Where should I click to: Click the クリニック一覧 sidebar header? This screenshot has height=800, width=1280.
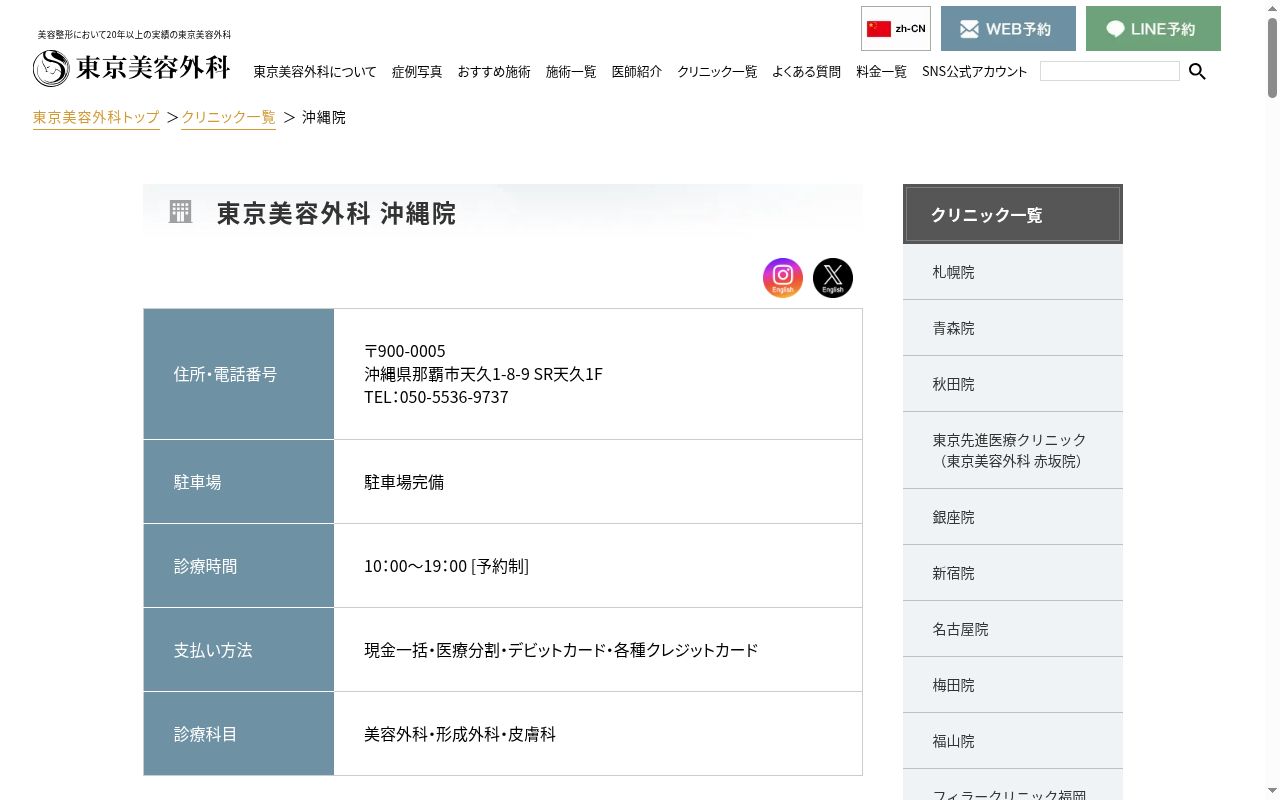[x=1013, y=214]
